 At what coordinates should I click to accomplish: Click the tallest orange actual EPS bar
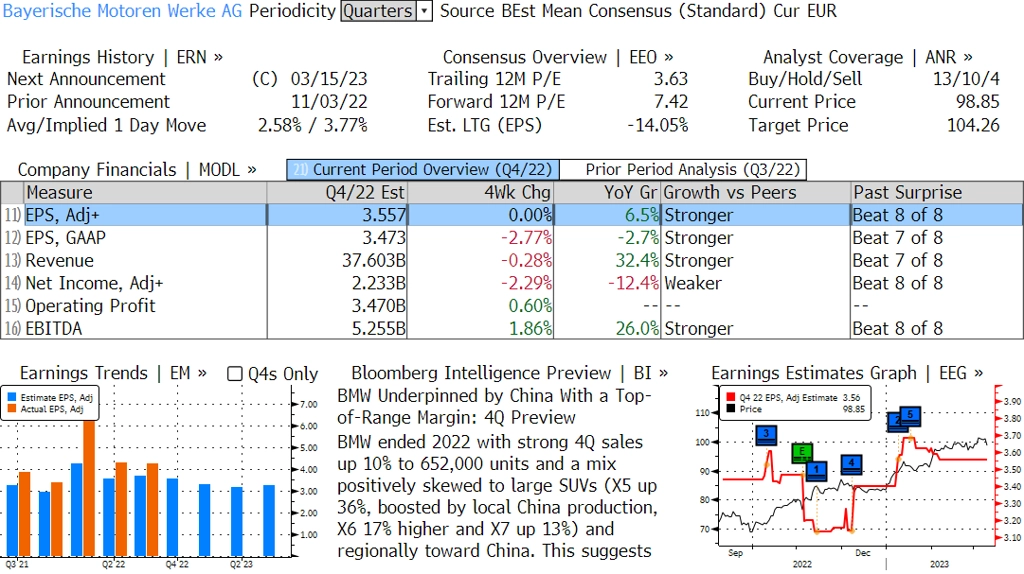89,488
